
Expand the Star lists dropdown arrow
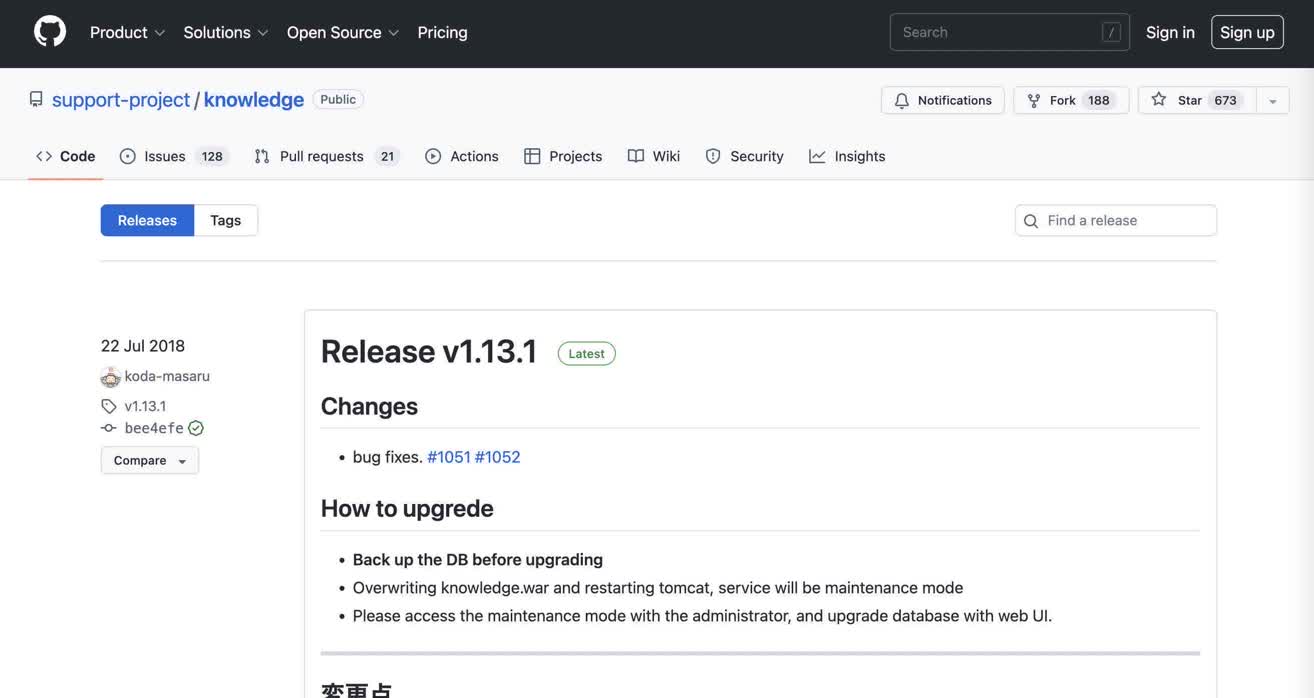(1273, 100)
